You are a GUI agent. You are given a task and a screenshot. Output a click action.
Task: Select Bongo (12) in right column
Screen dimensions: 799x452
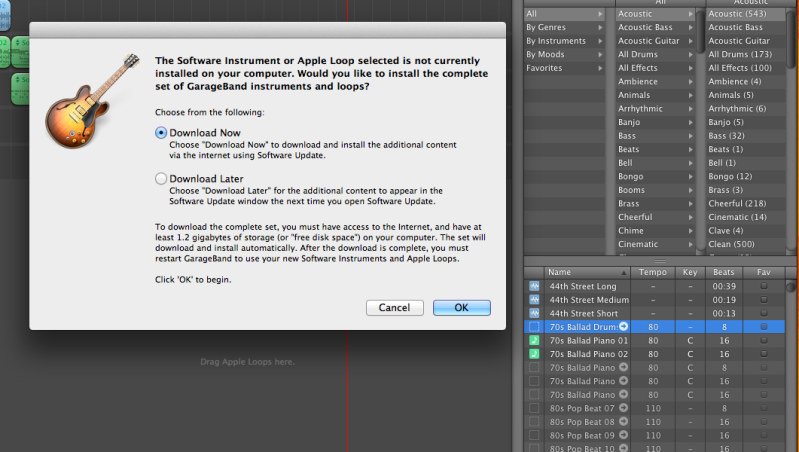click(x=746, y=176)
